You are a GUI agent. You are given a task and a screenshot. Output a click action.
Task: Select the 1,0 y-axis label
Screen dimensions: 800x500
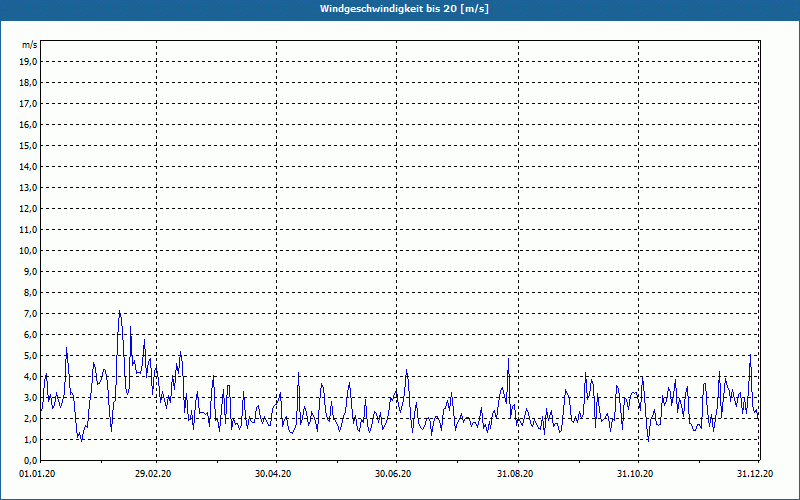click(31, 439)
